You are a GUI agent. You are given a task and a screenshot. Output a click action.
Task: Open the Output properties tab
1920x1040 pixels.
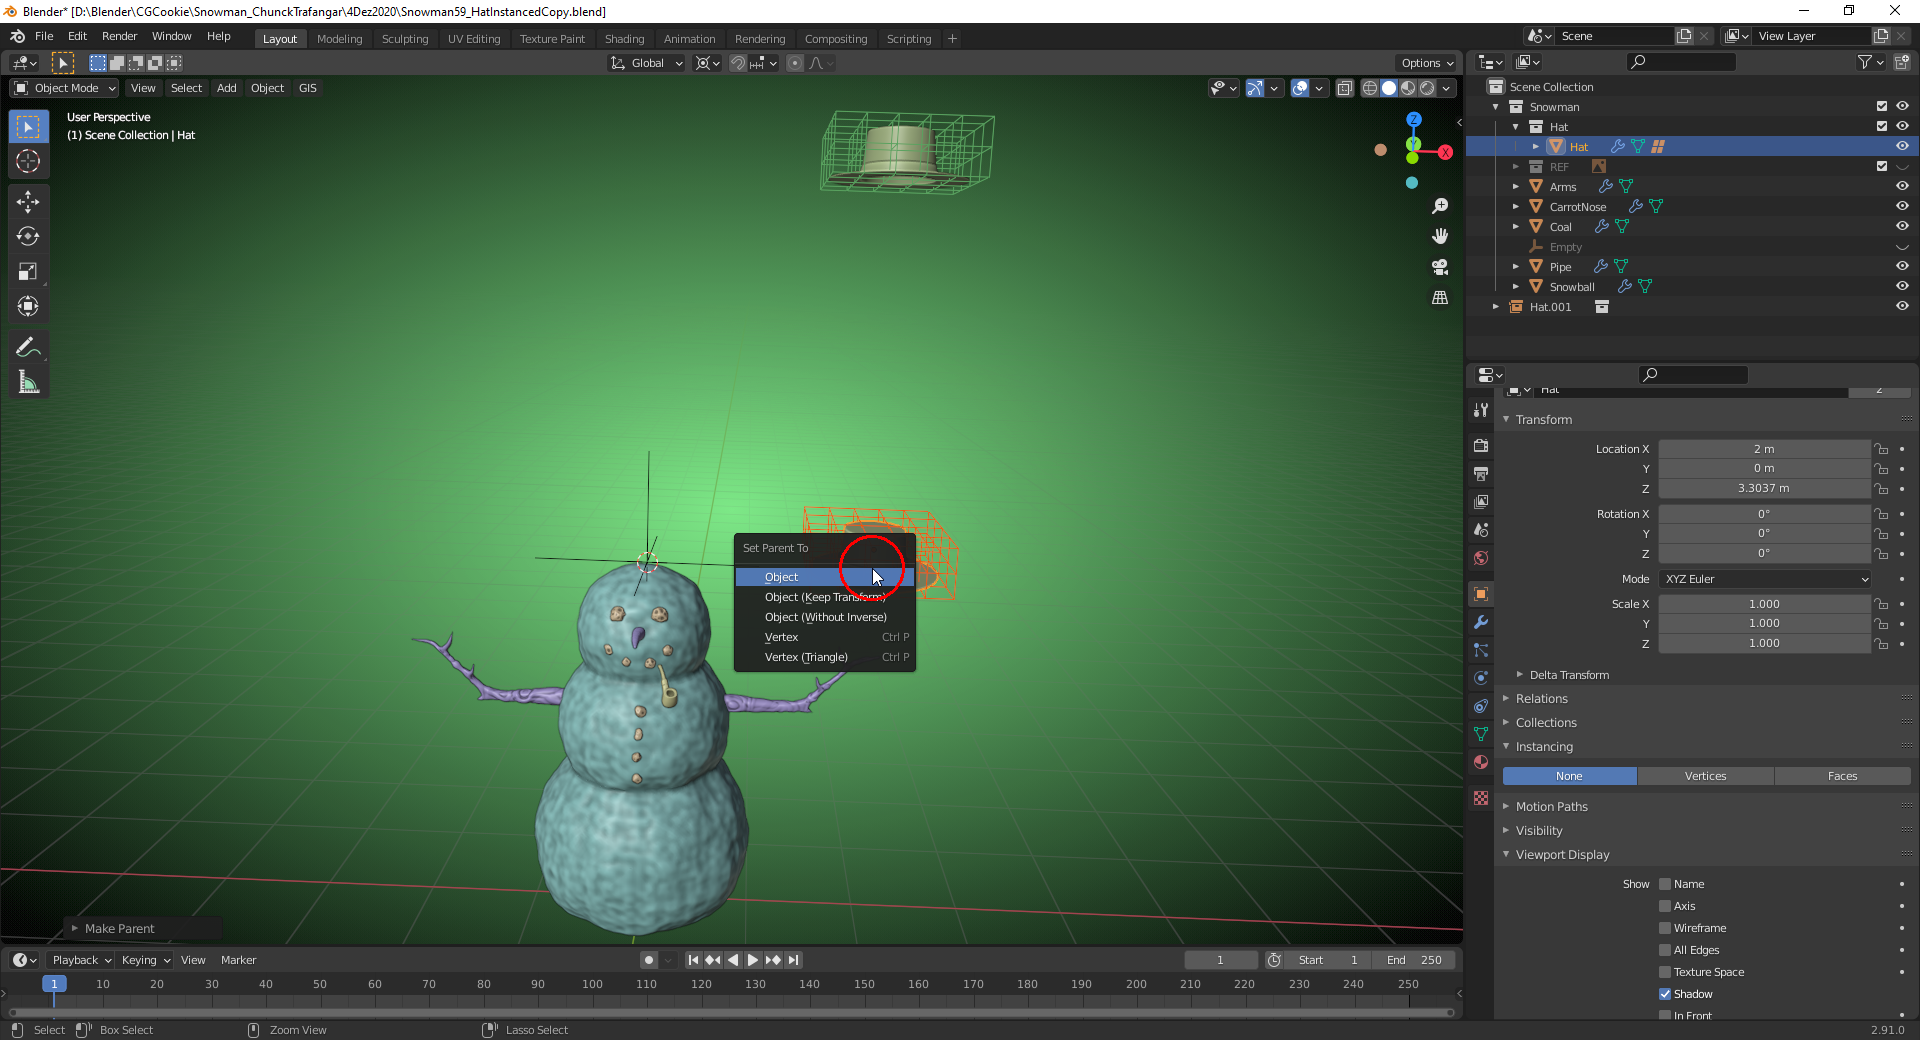coord(1481,474)
